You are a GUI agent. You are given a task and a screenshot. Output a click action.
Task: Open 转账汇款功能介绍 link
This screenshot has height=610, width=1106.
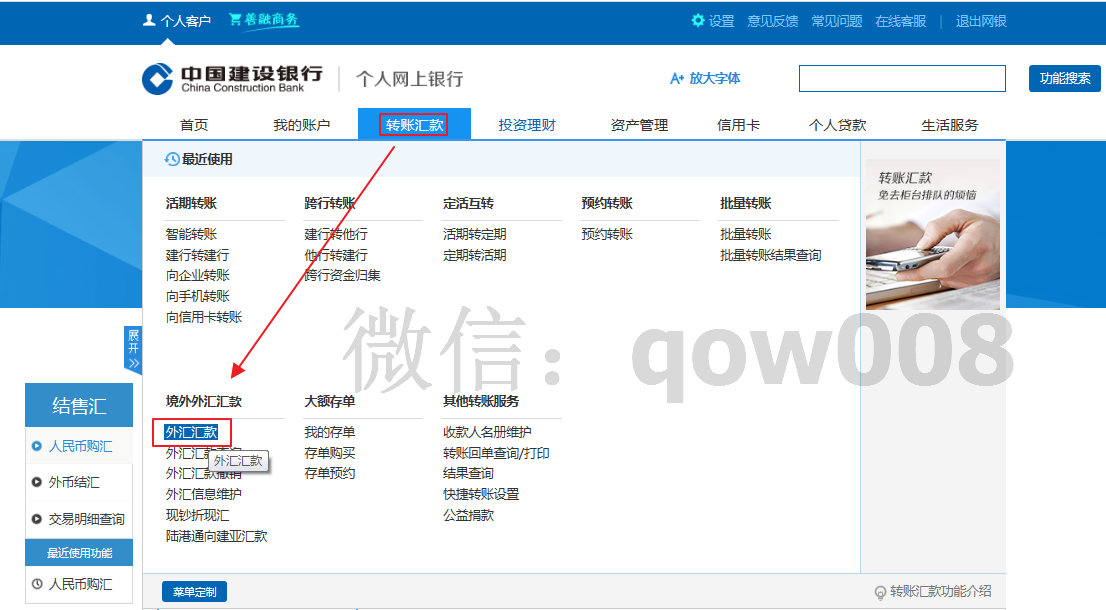pyautogui.click(x=940, y=592)
